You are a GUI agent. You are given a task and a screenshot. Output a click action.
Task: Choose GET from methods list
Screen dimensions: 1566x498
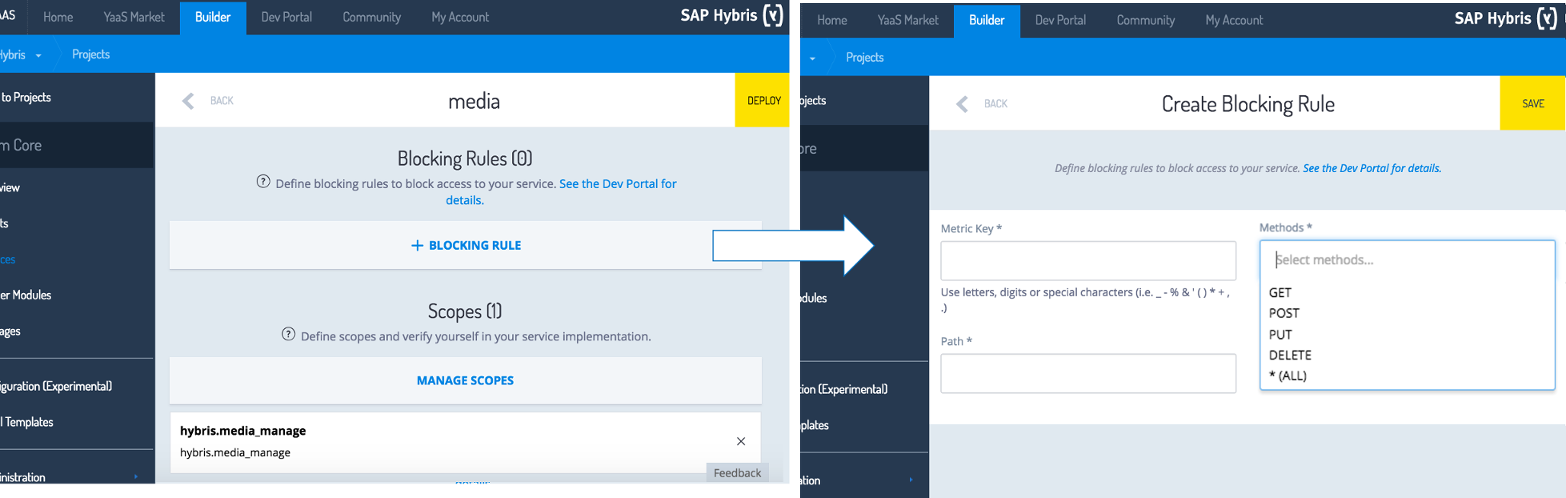click(1280, 292)
